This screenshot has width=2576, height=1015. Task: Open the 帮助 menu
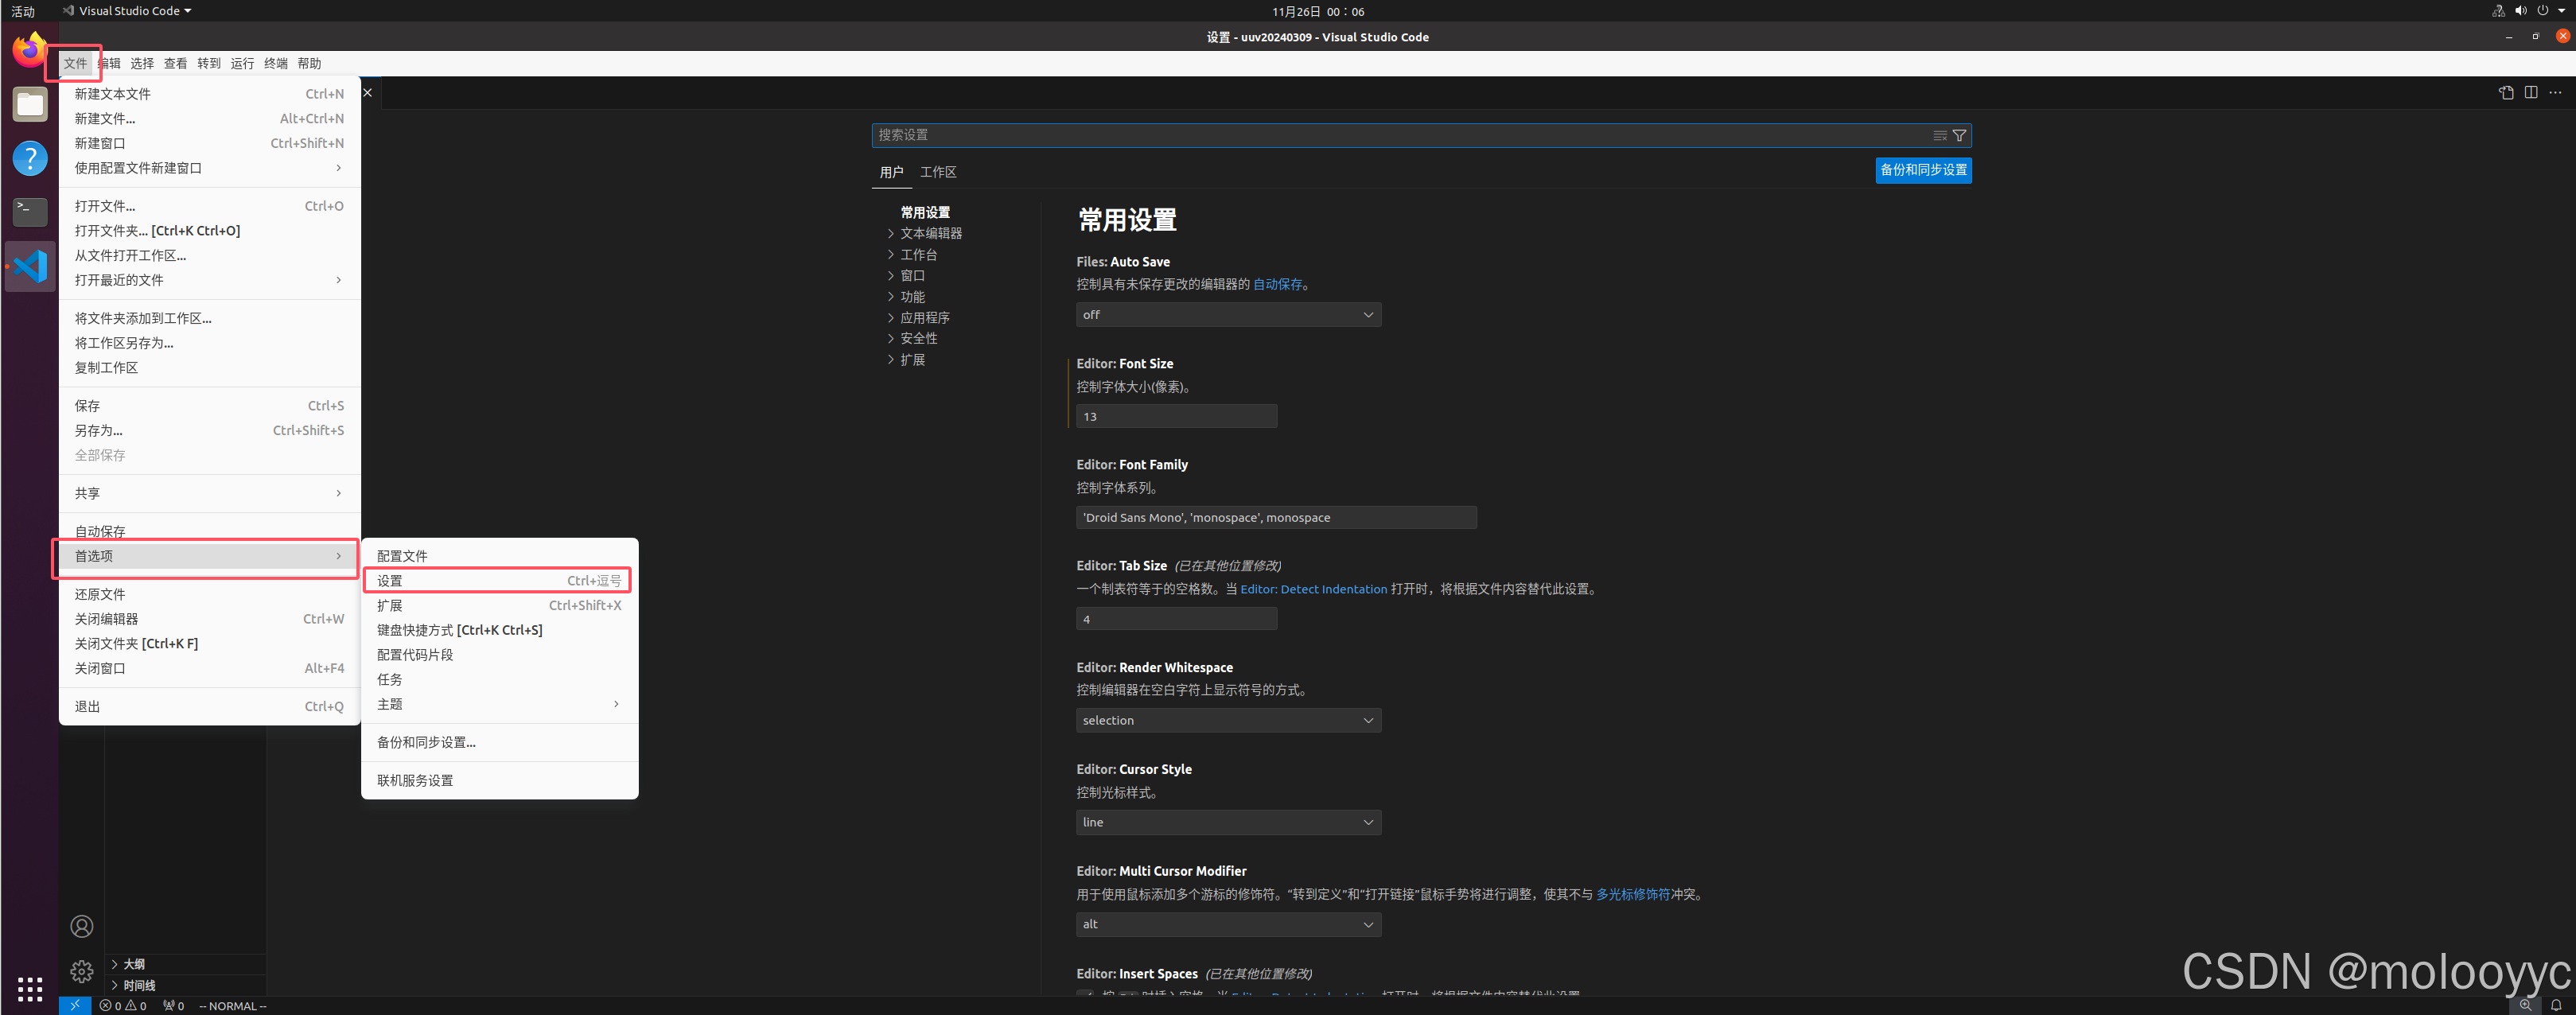point(309,62)
